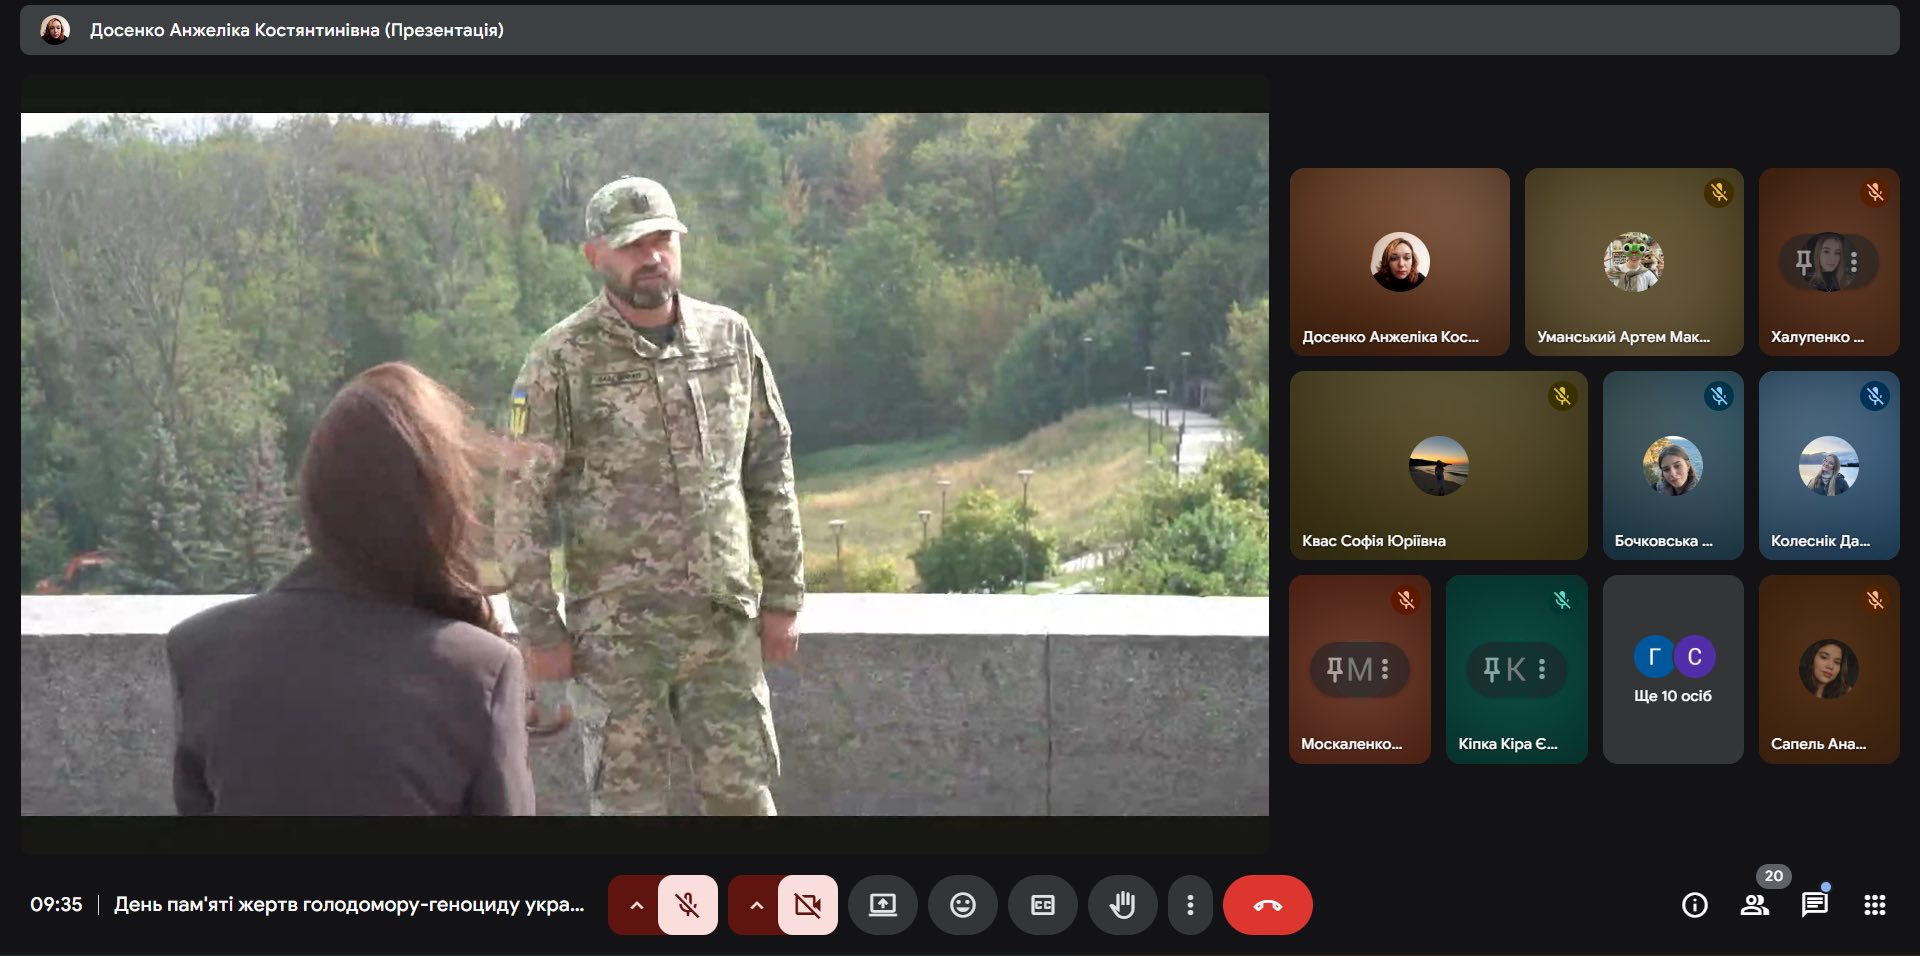This screenshot has width=1920, height=956.
Task: Select Квас Софія Юріївна's participant tile
Action: (x=1438, y=466)
